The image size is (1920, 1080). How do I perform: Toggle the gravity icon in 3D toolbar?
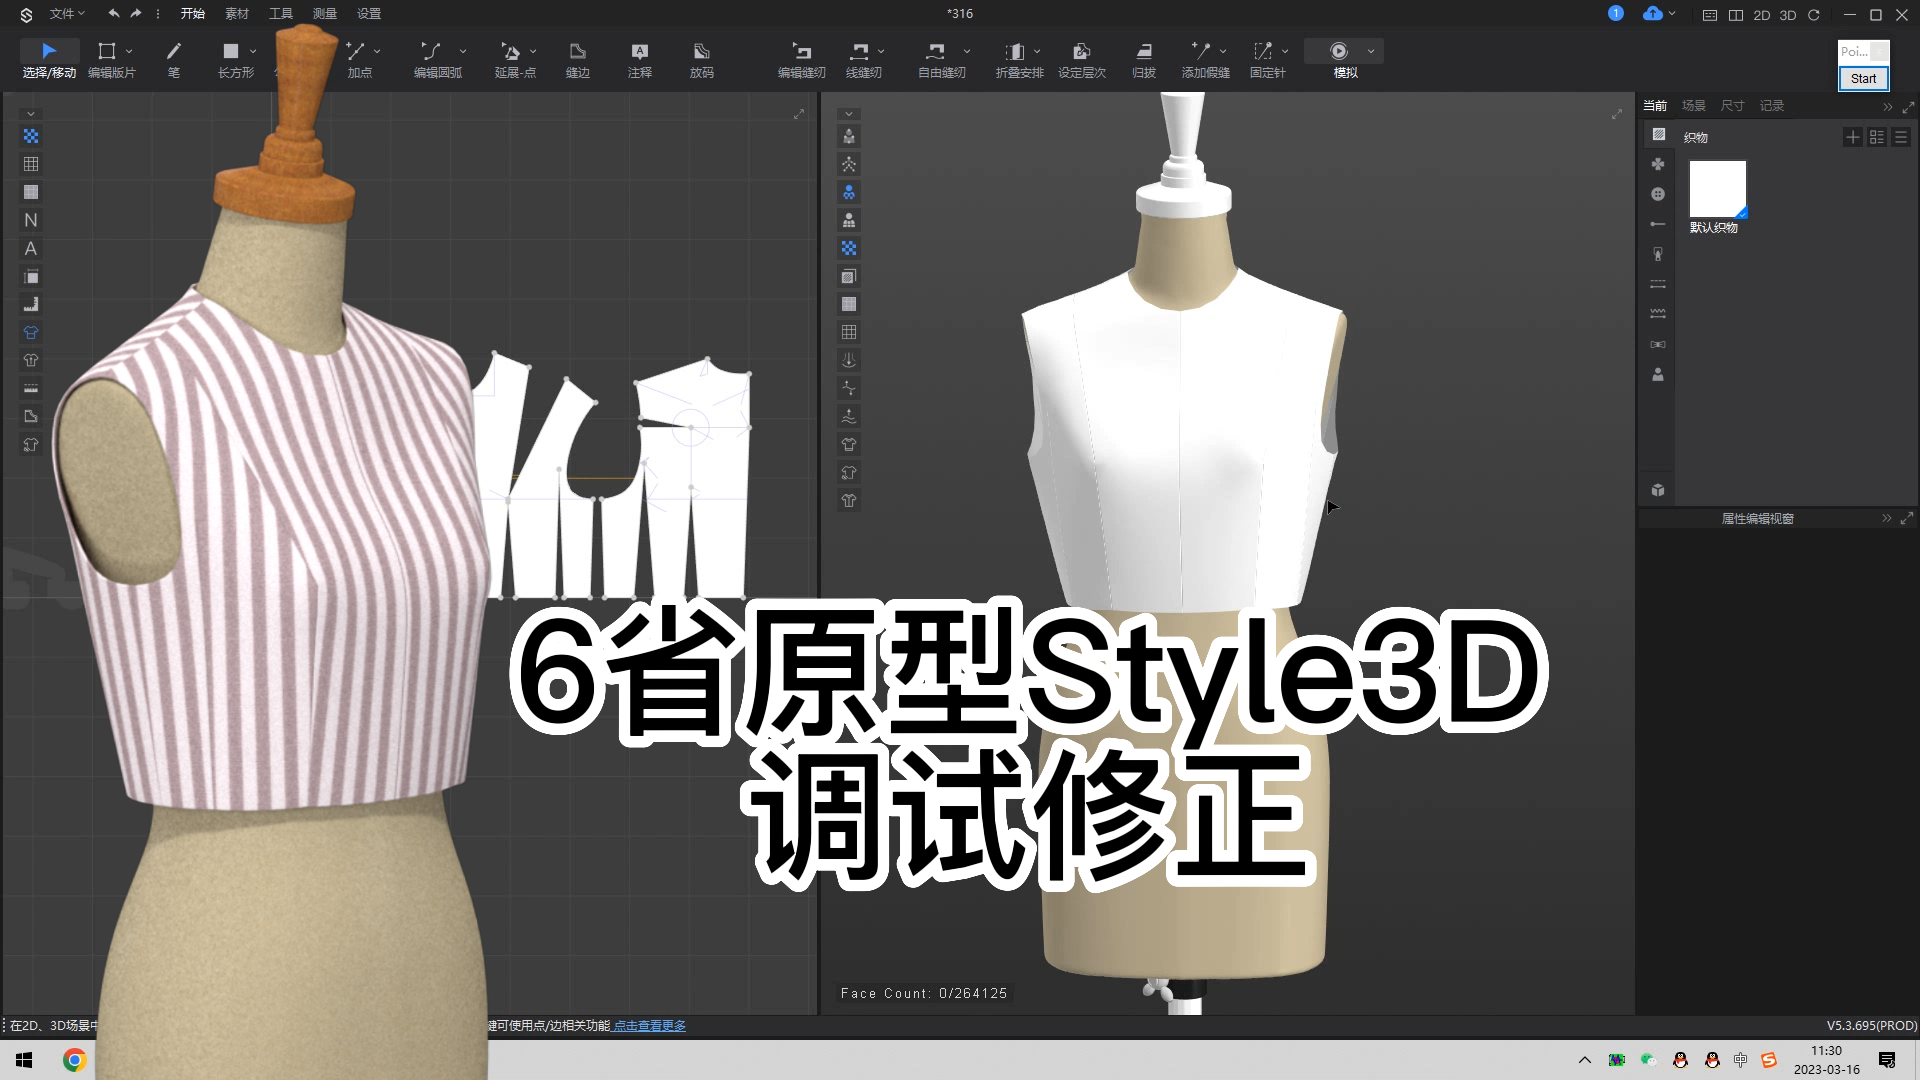(x=849, y=360)
